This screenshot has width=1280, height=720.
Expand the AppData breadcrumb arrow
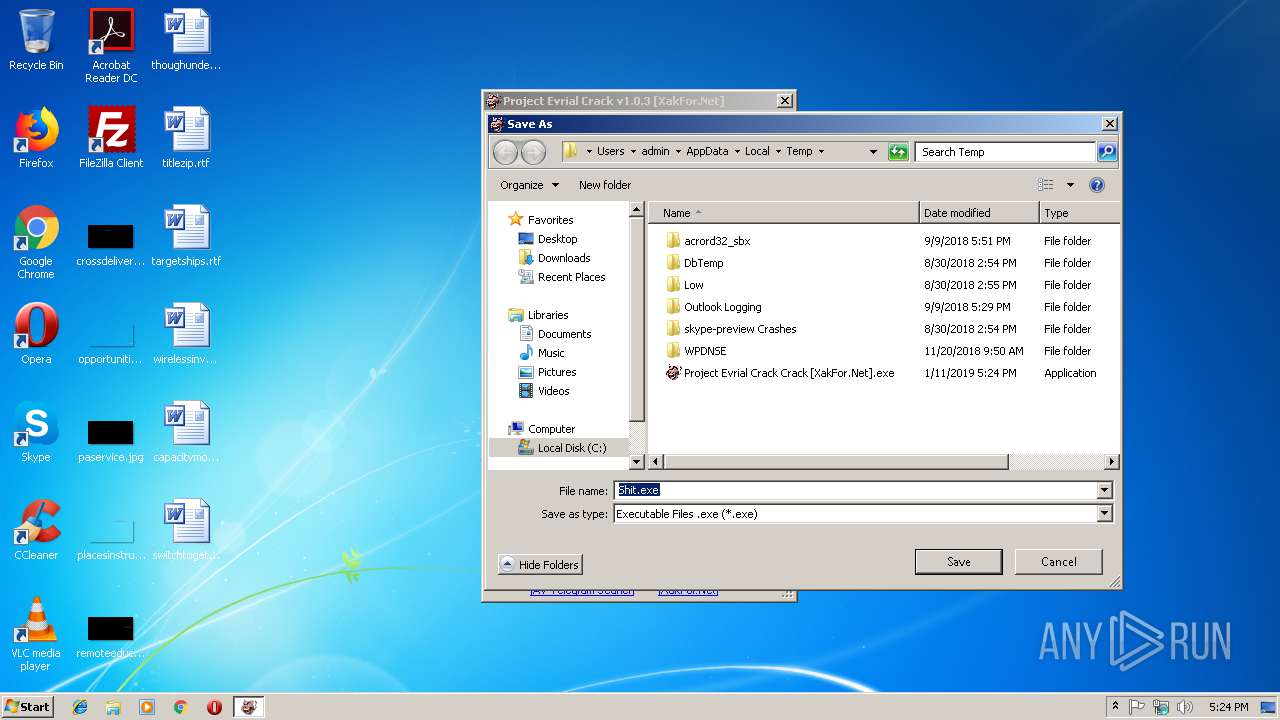(737, 152)
